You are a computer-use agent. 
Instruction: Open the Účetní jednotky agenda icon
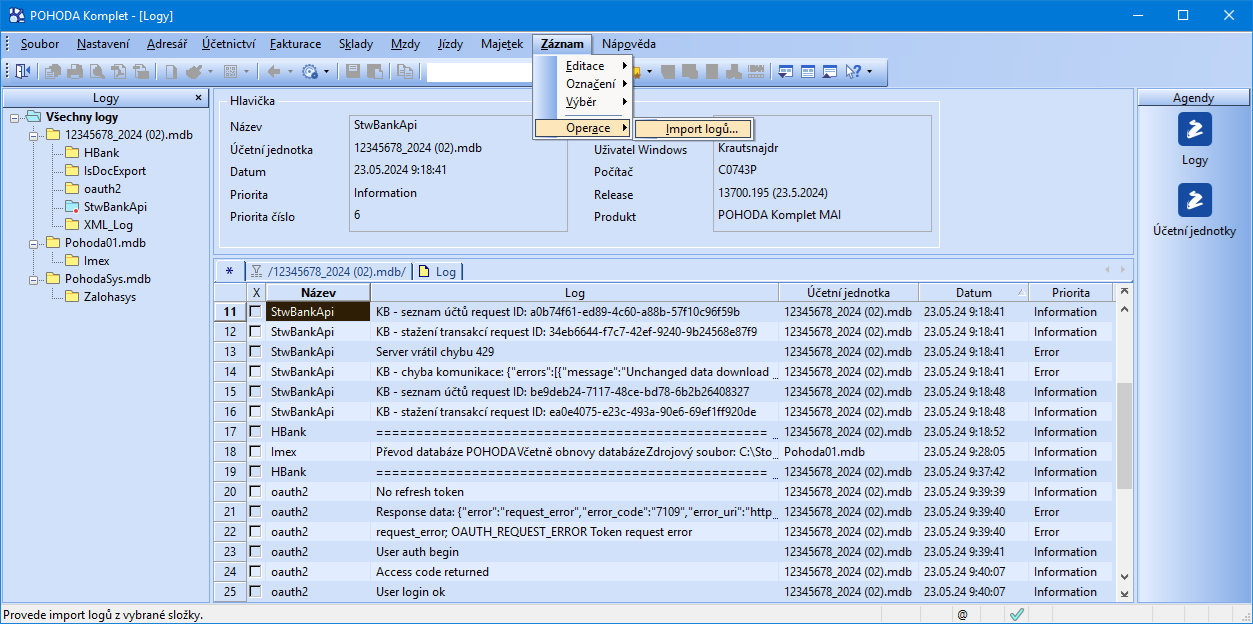pos(1195,200)
